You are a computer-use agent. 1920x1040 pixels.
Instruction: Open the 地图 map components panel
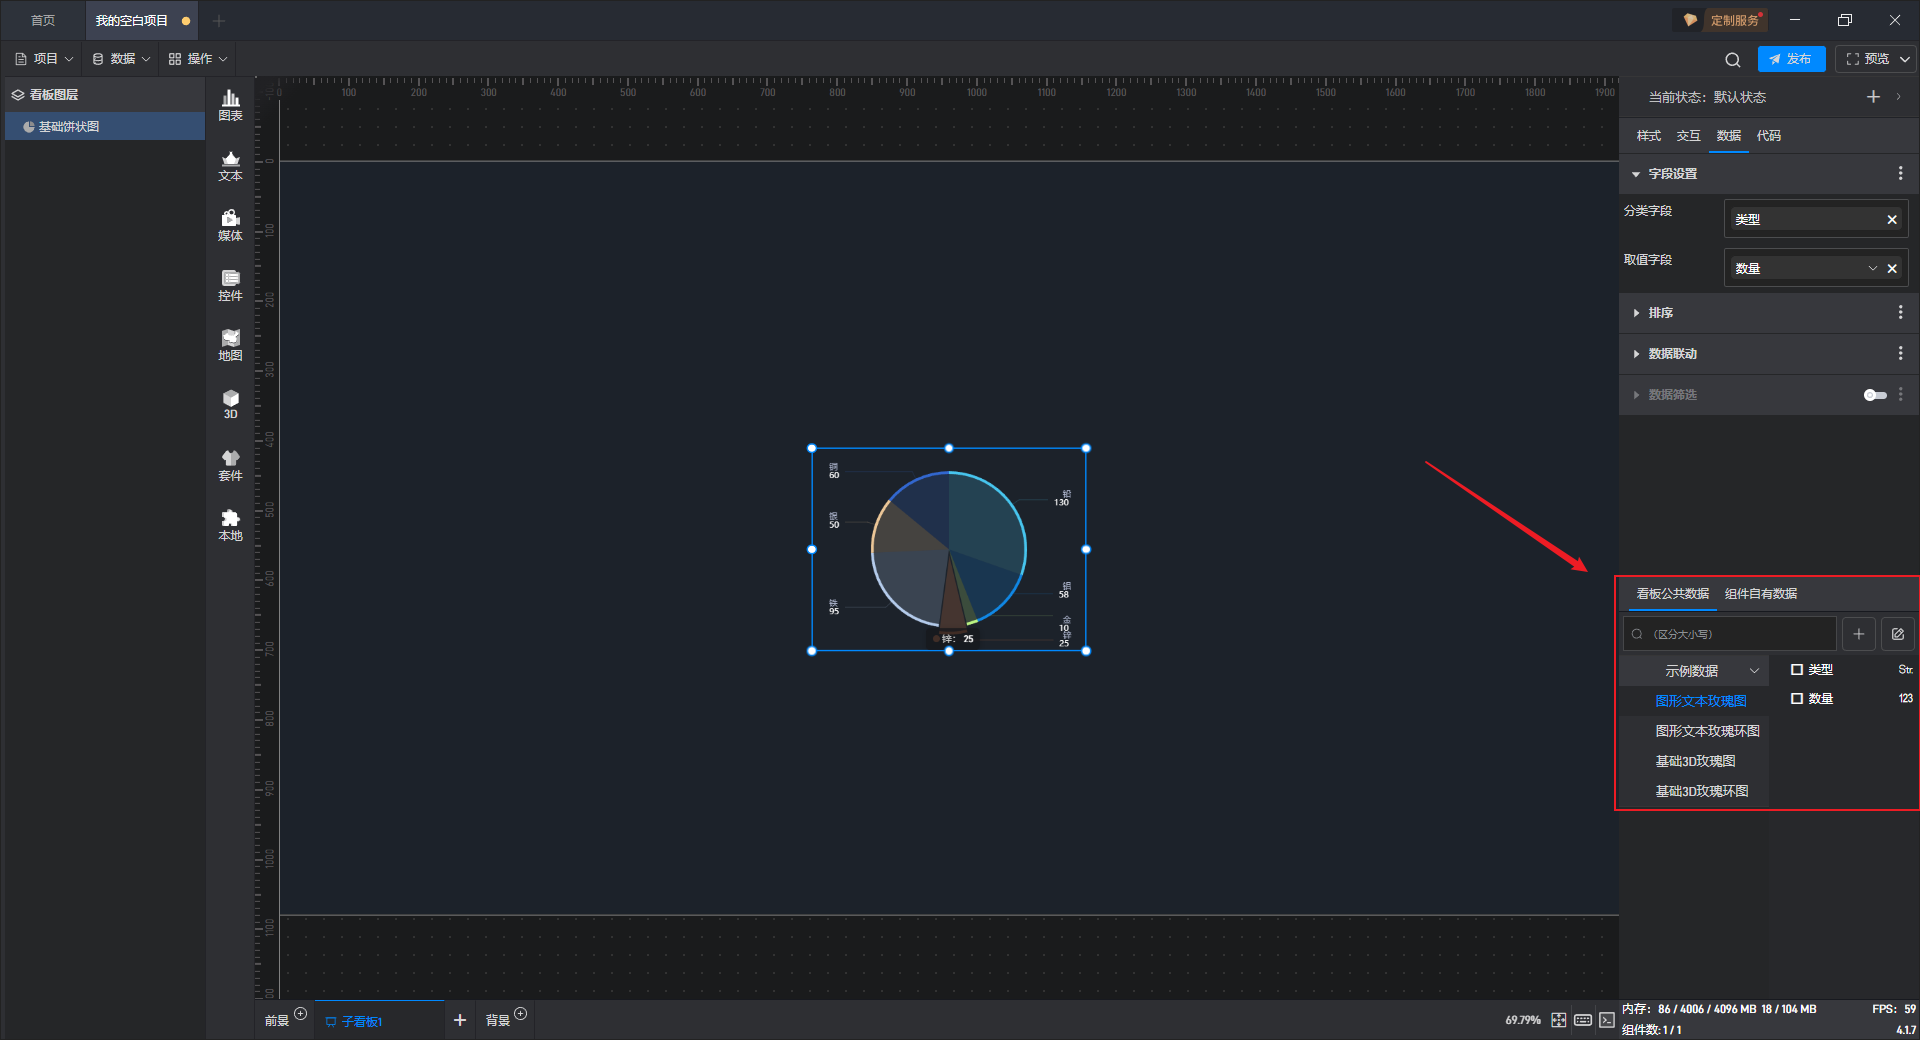(x=230, y=345)
